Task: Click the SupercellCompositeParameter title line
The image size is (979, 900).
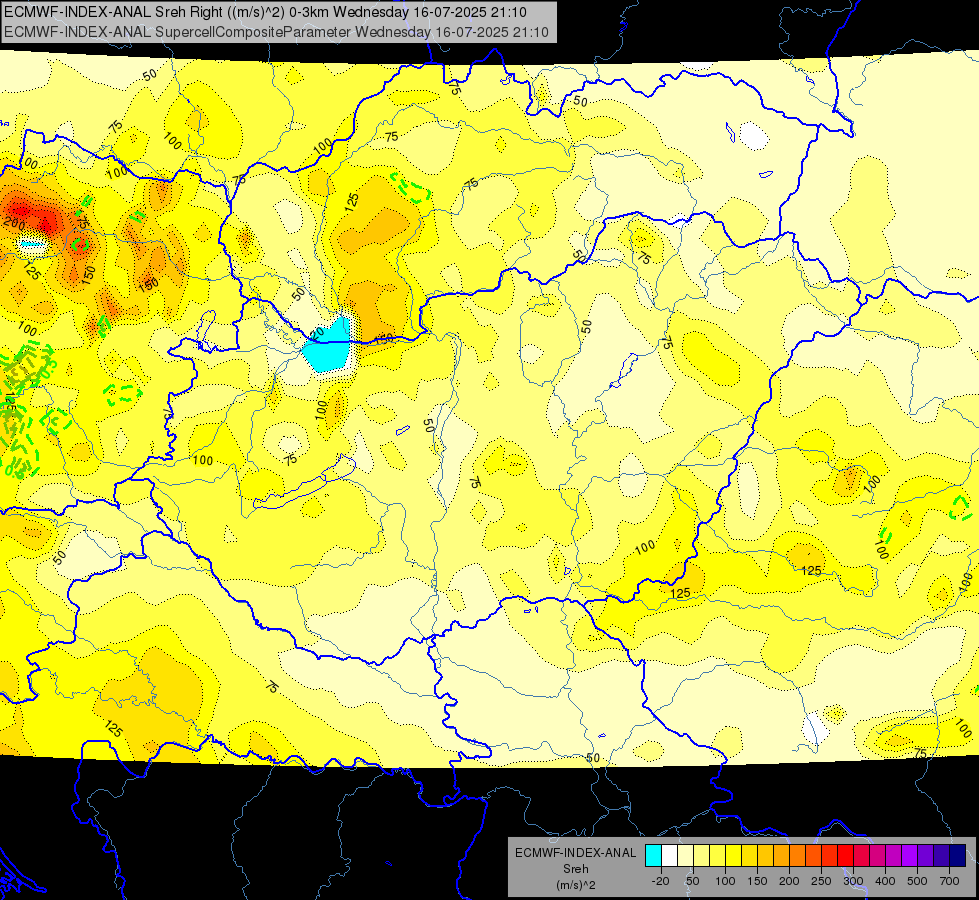Action: pyautogui.click(x=277, y=32)
